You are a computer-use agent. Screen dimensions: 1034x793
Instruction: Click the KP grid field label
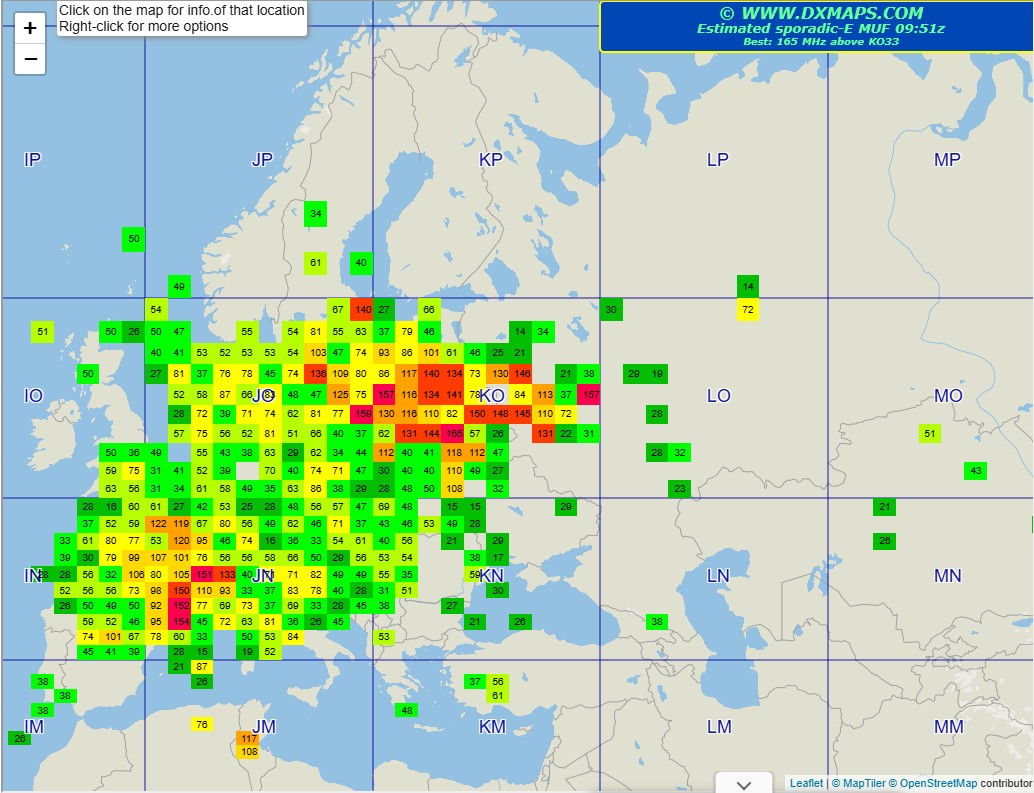(x=491, y=160)
